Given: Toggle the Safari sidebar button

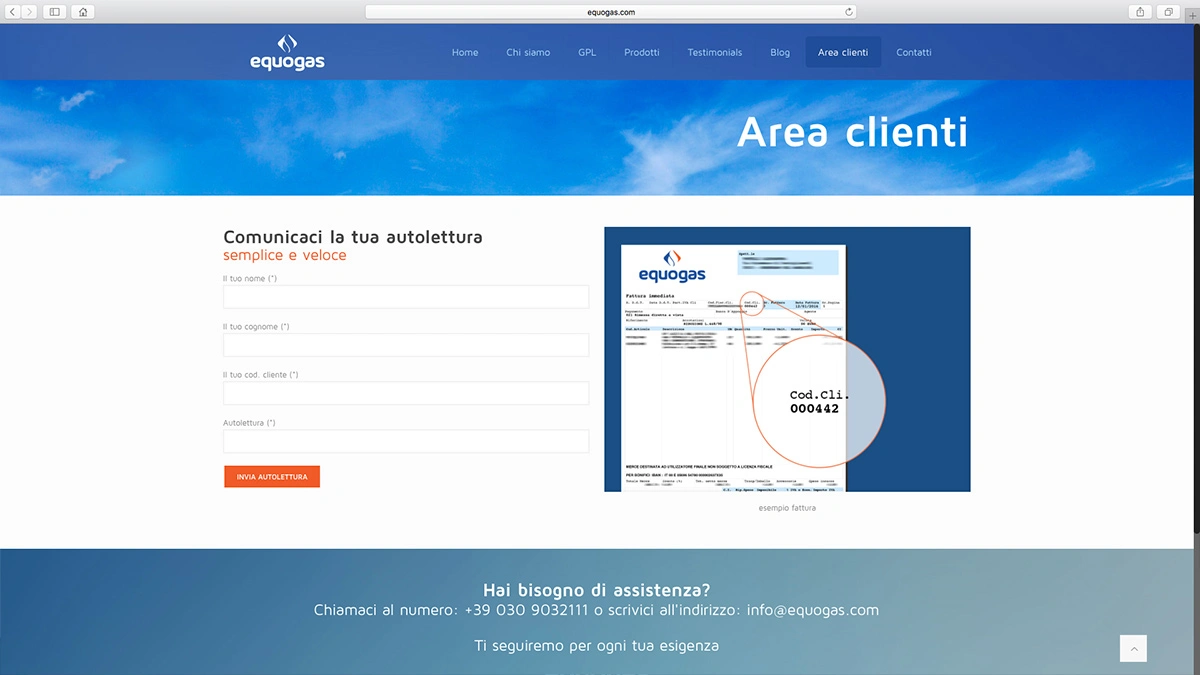Looking at the screenshot, I should click(54, 12).
